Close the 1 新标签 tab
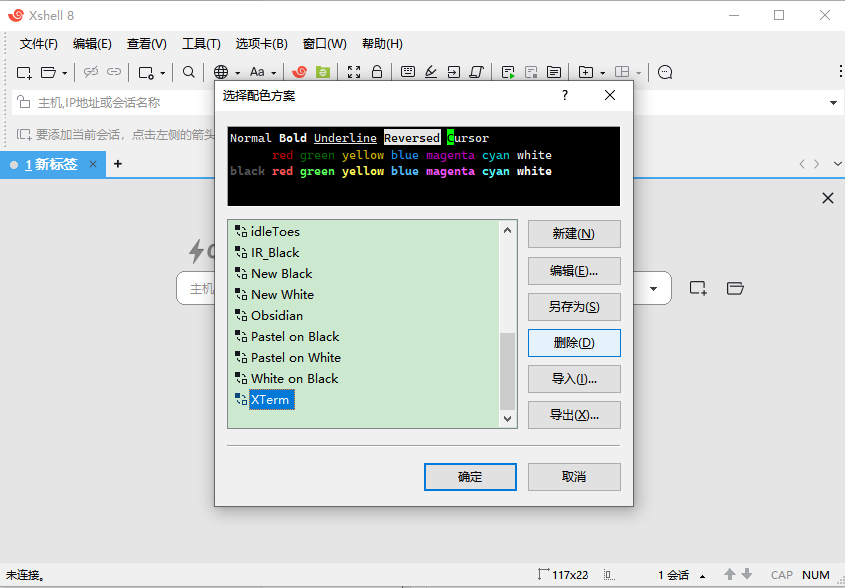845x588 pixels. tap(93, 164)
